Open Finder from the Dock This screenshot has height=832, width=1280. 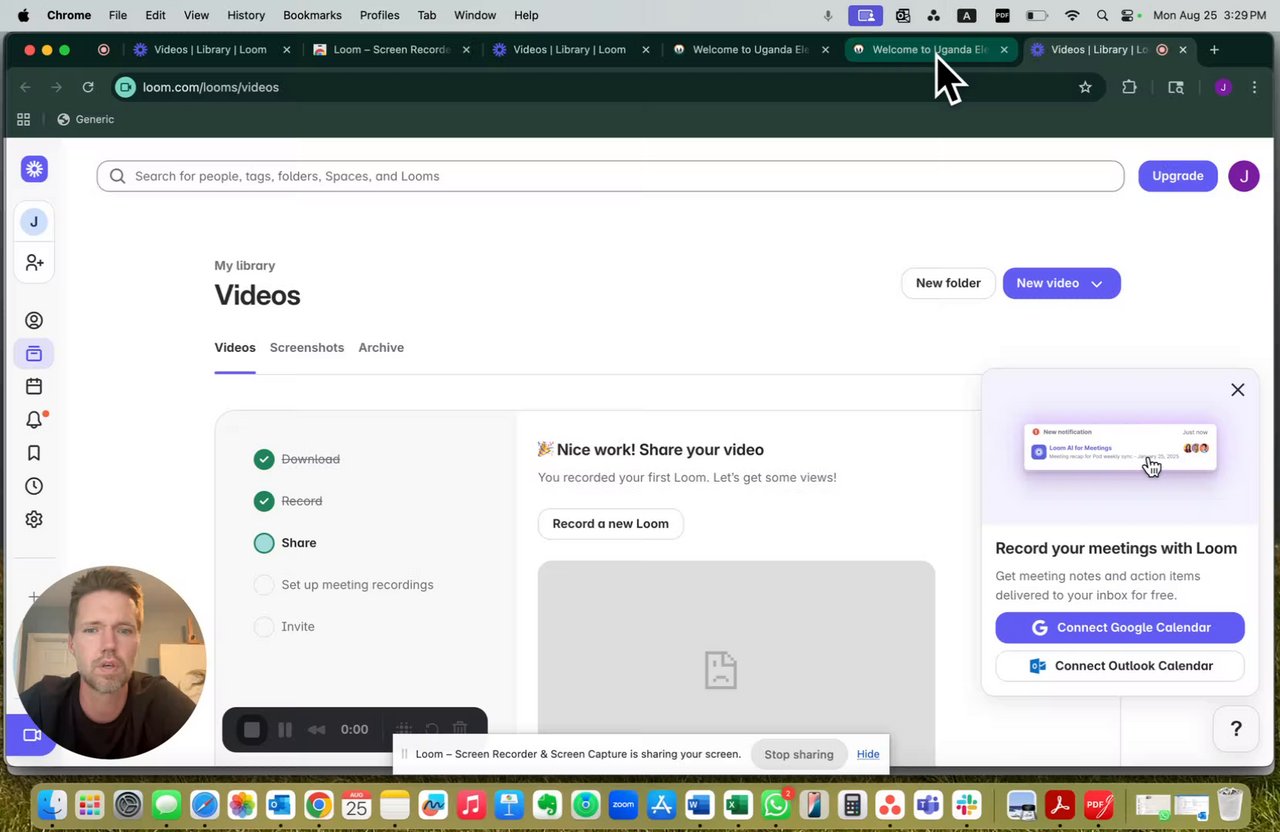[x=52, y=804]
